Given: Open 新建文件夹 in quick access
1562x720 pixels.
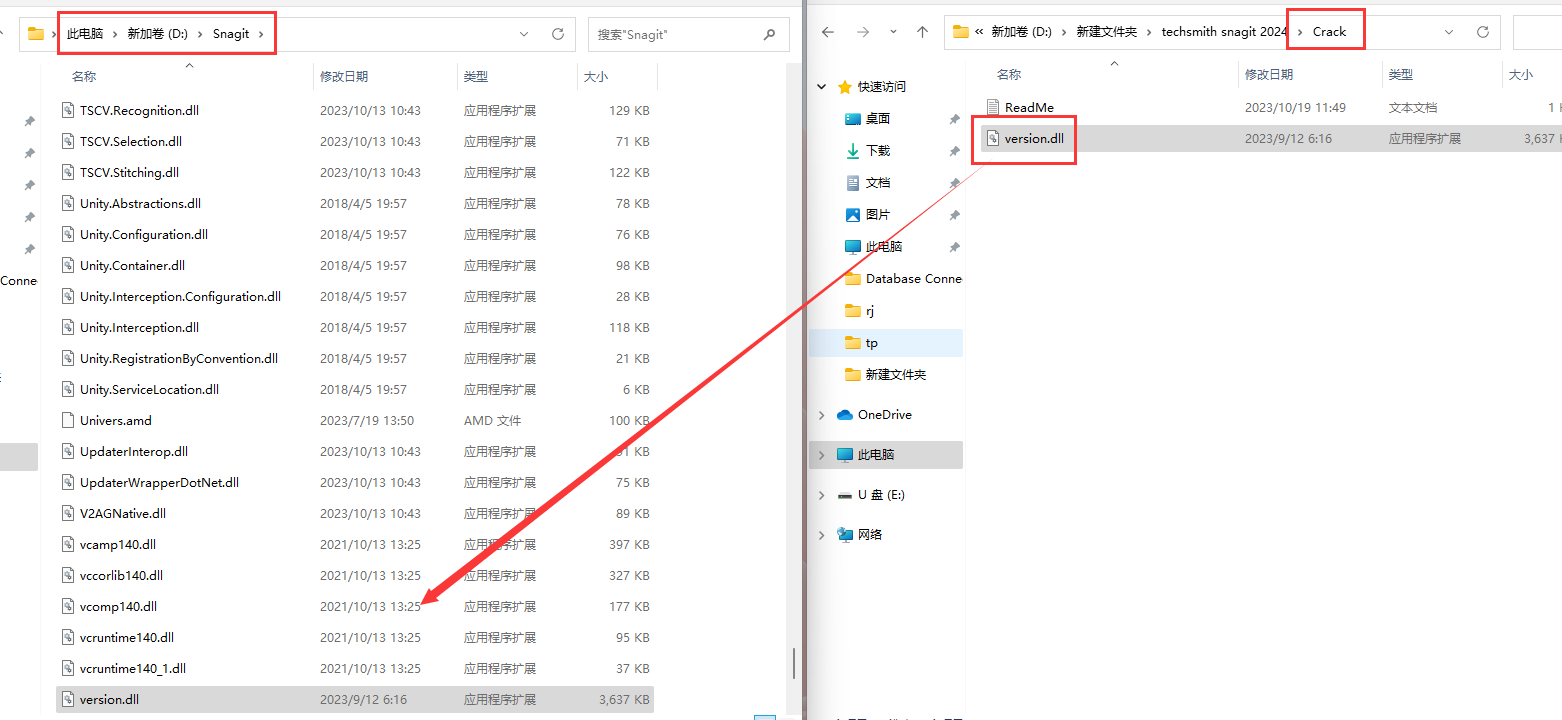Looking at the screenshot, I should coord(896,374).
